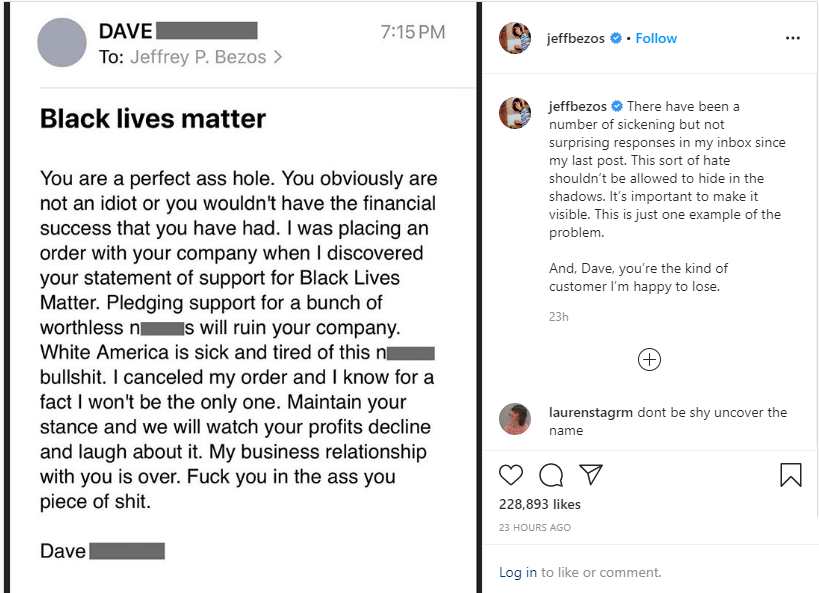Open comments with the speech bubble icon
Screen dimensions: 819x593
(551, 475)
